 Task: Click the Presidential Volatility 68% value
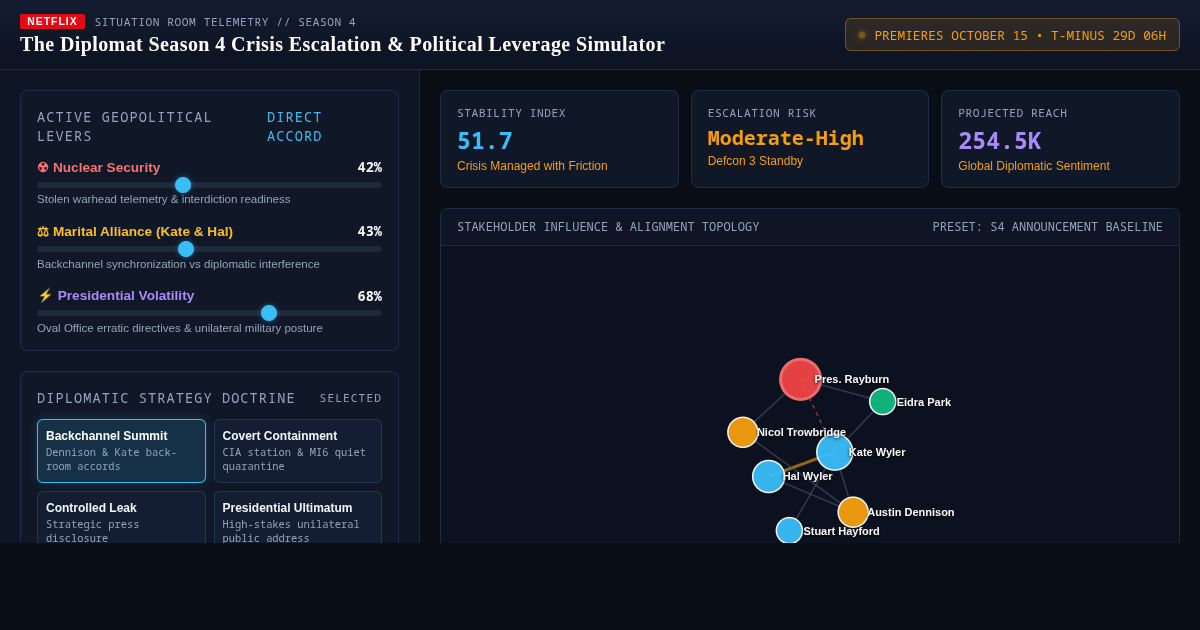(369, 296)
